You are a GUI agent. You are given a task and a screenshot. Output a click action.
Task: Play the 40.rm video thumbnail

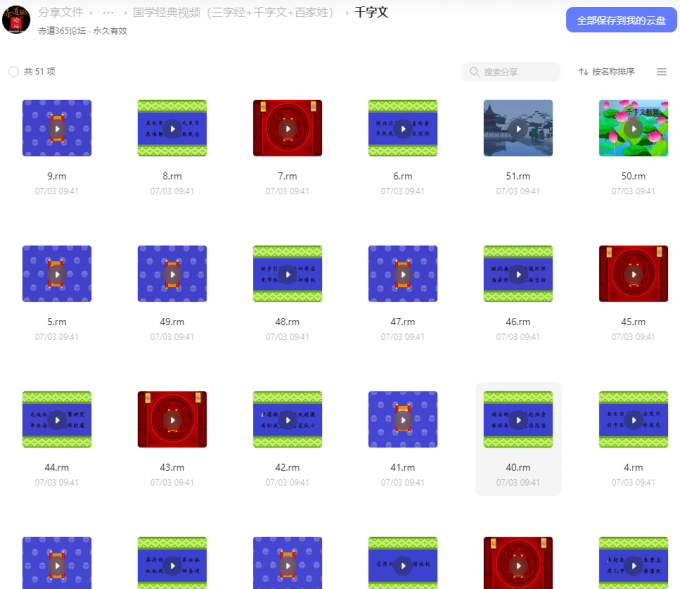(x=518, y=420)
